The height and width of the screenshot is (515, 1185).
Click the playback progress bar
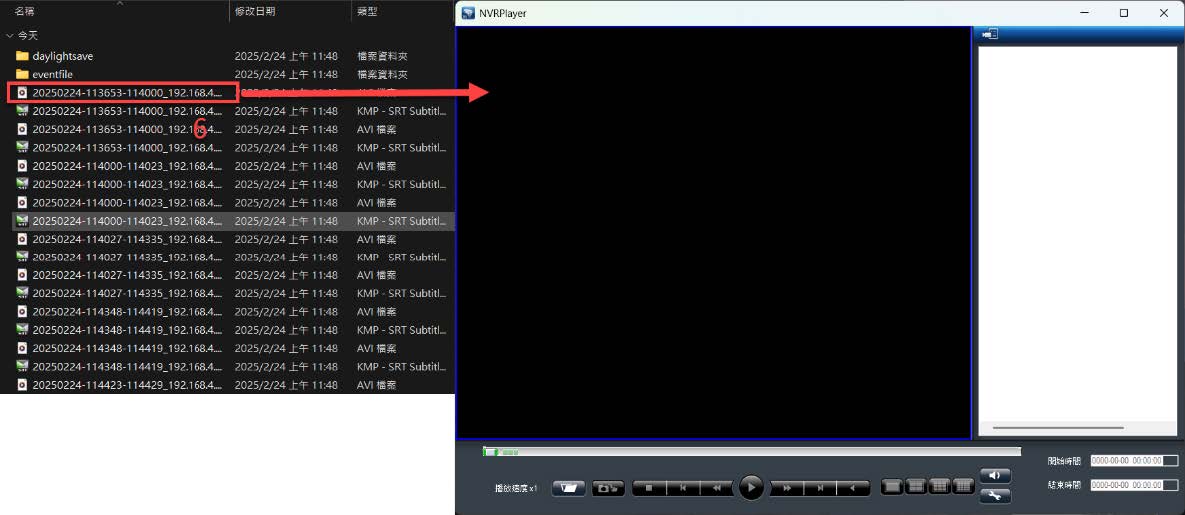tap(750, 452)
